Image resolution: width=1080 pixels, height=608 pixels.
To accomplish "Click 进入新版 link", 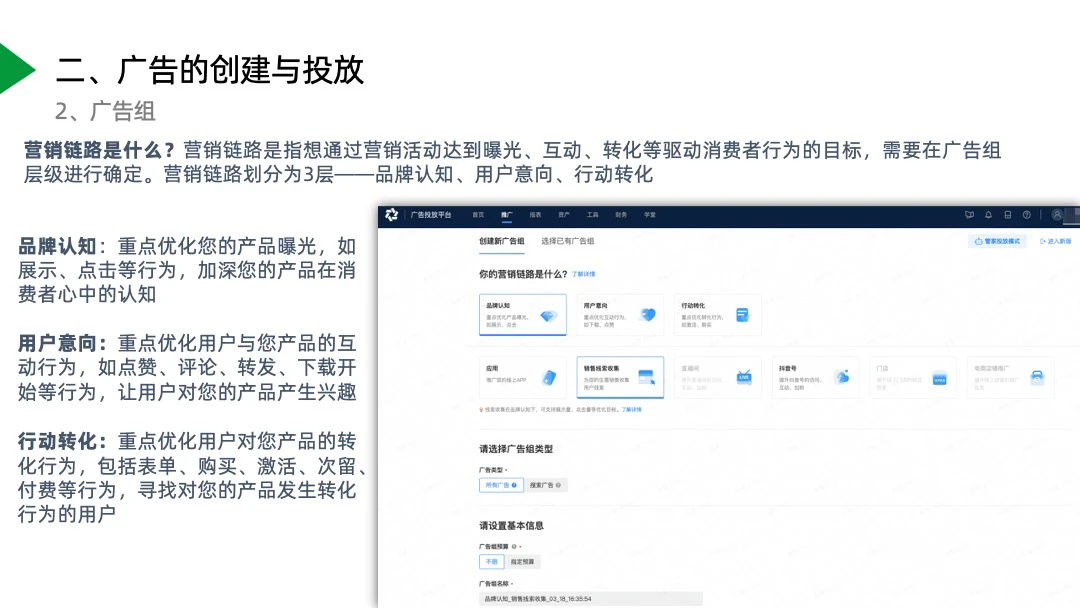I will click(1056, 241).
